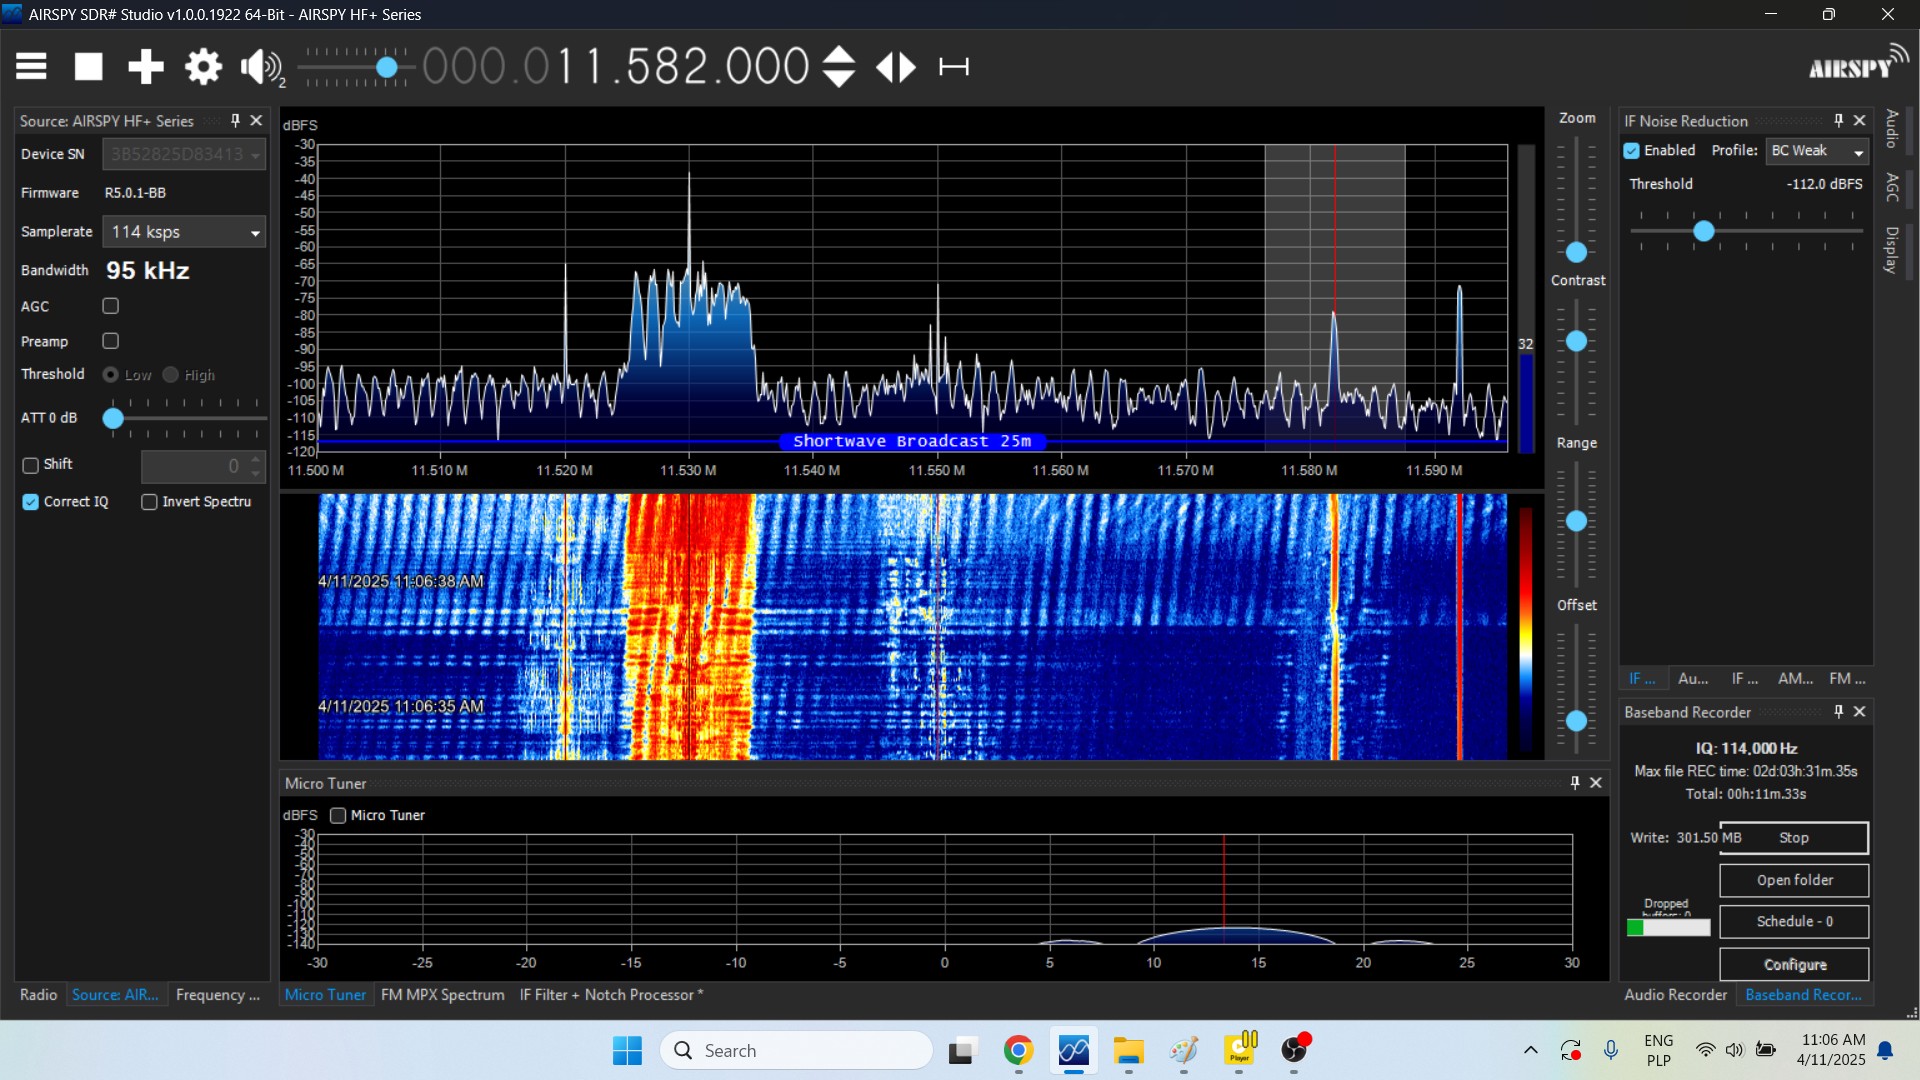Select the FM... tab in noise panel

tap(1847, 678)
